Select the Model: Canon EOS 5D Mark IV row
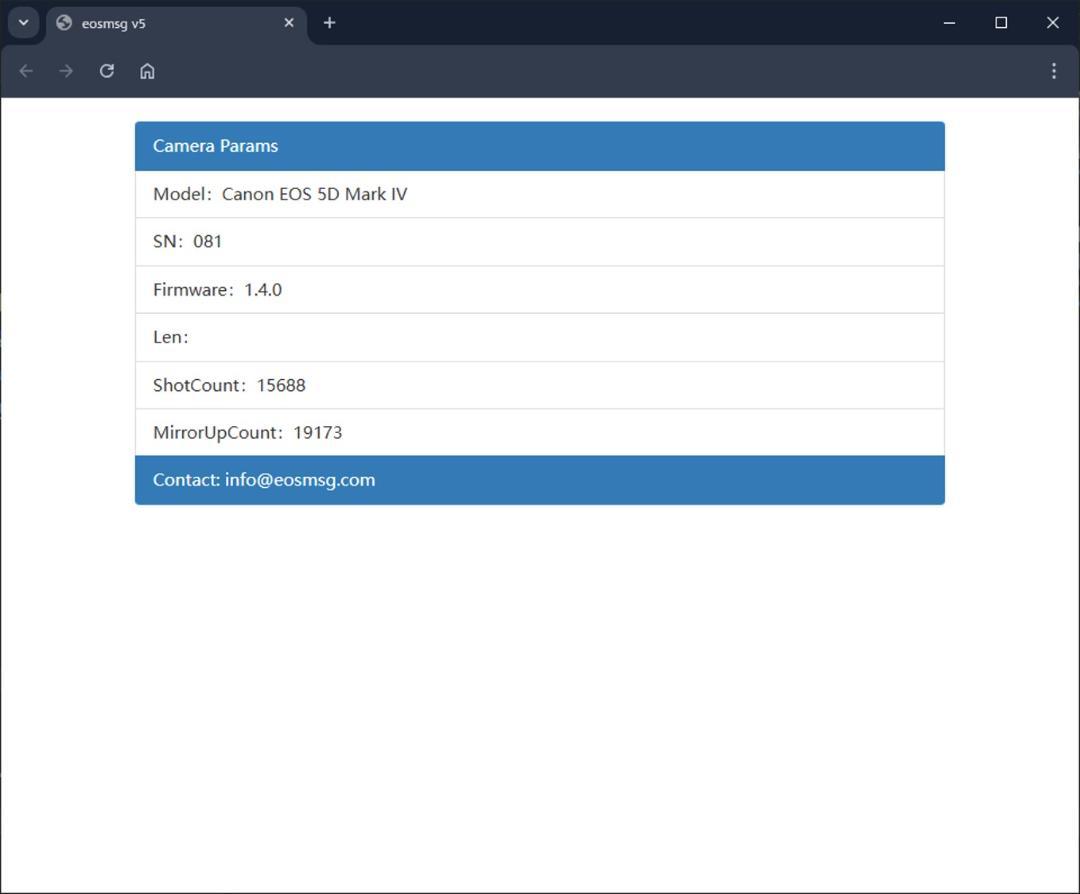The width and height of the screenshot is (1080, 894). coord(540,194)
